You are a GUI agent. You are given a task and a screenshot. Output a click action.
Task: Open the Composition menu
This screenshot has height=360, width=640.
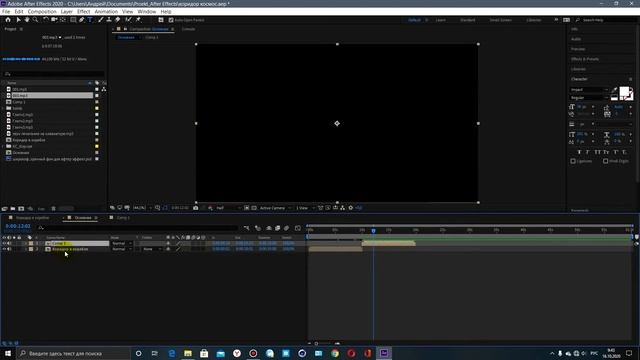[42, 11]
